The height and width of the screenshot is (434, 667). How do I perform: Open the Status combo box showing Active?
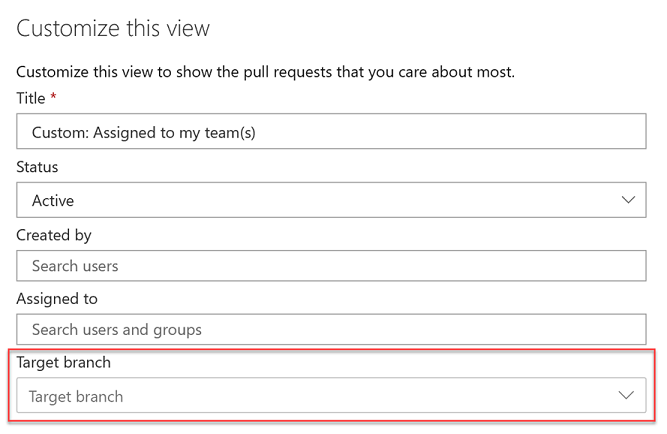click(x=330, y=200)
